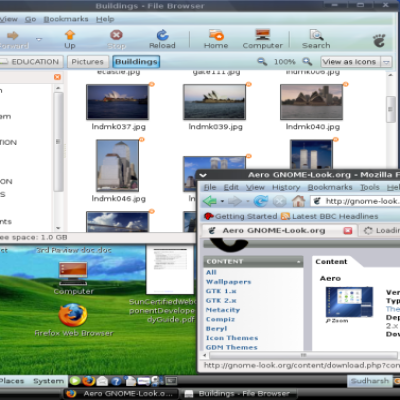Click the Firefox Back arrow button
Screen dimensions: 400x400
210,201
